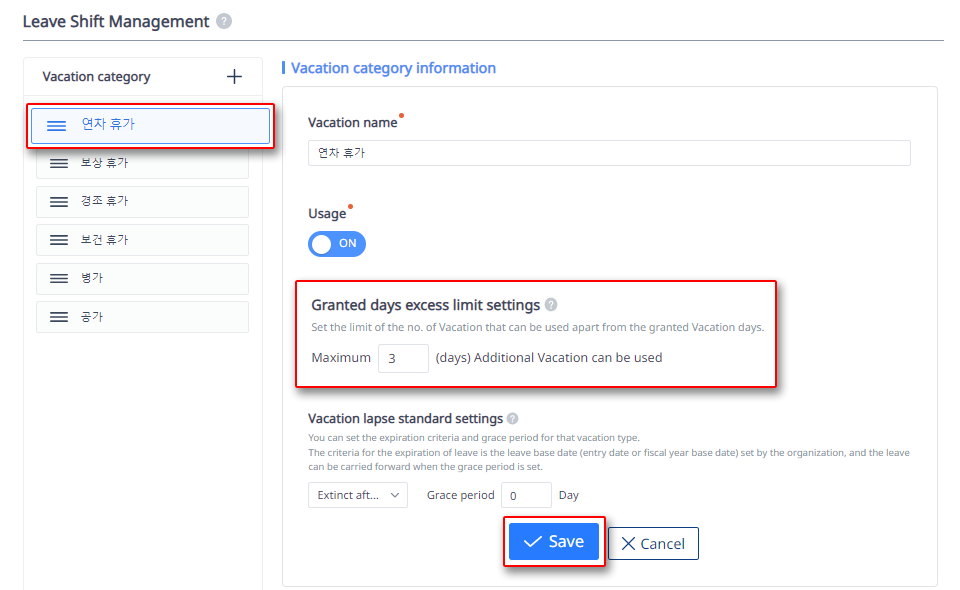Save the vacation category settings
960x590 pixels.
[x=554, y=542]
